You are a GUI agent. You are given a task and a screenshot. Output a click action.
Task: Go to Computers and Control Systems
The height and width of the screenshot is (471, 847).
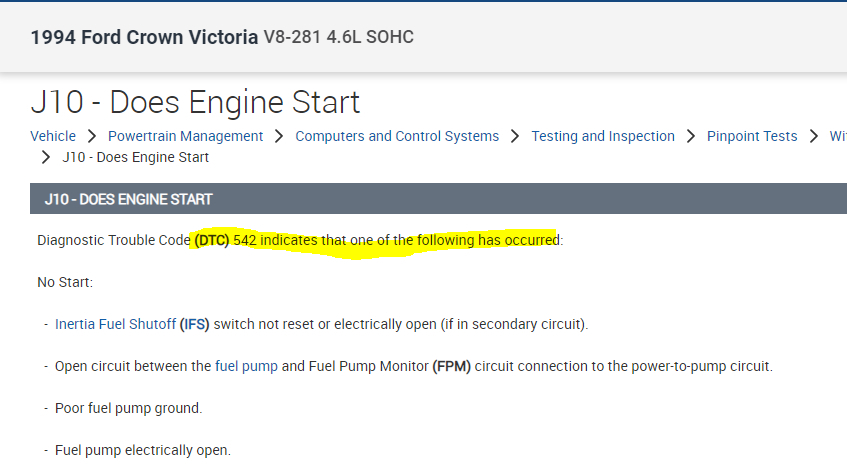[397, 136]
